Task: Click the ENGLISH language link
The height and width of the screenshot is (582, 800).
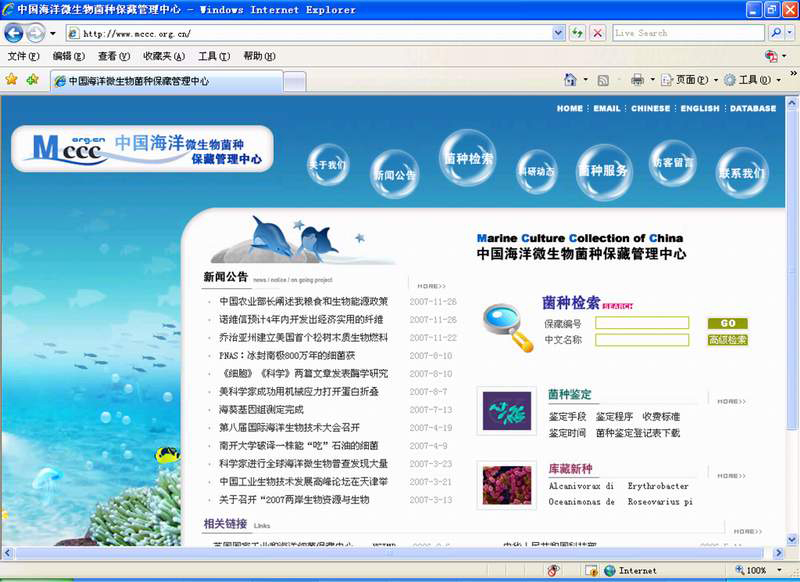Action: [x=699, y=109]
